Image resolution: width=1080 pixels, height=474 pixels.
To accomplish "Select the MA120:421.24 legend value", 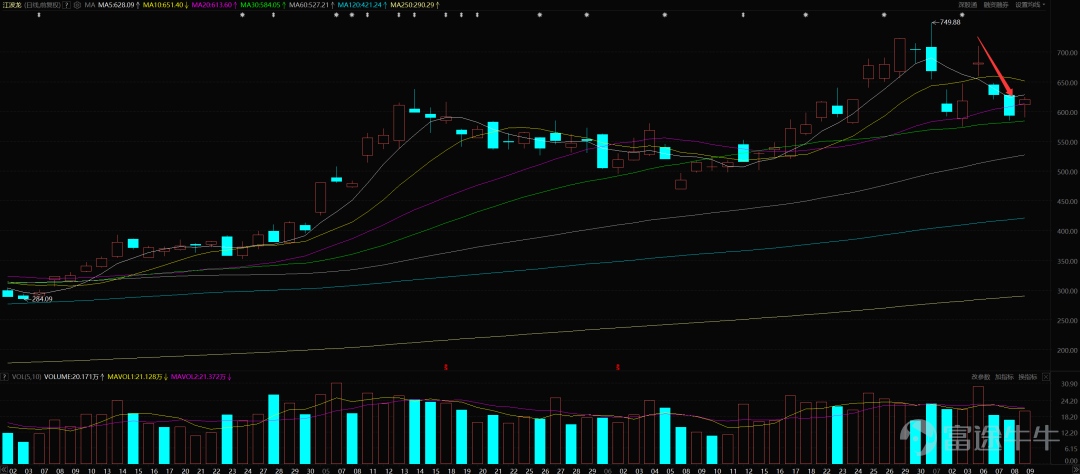I will click(359, 5).
